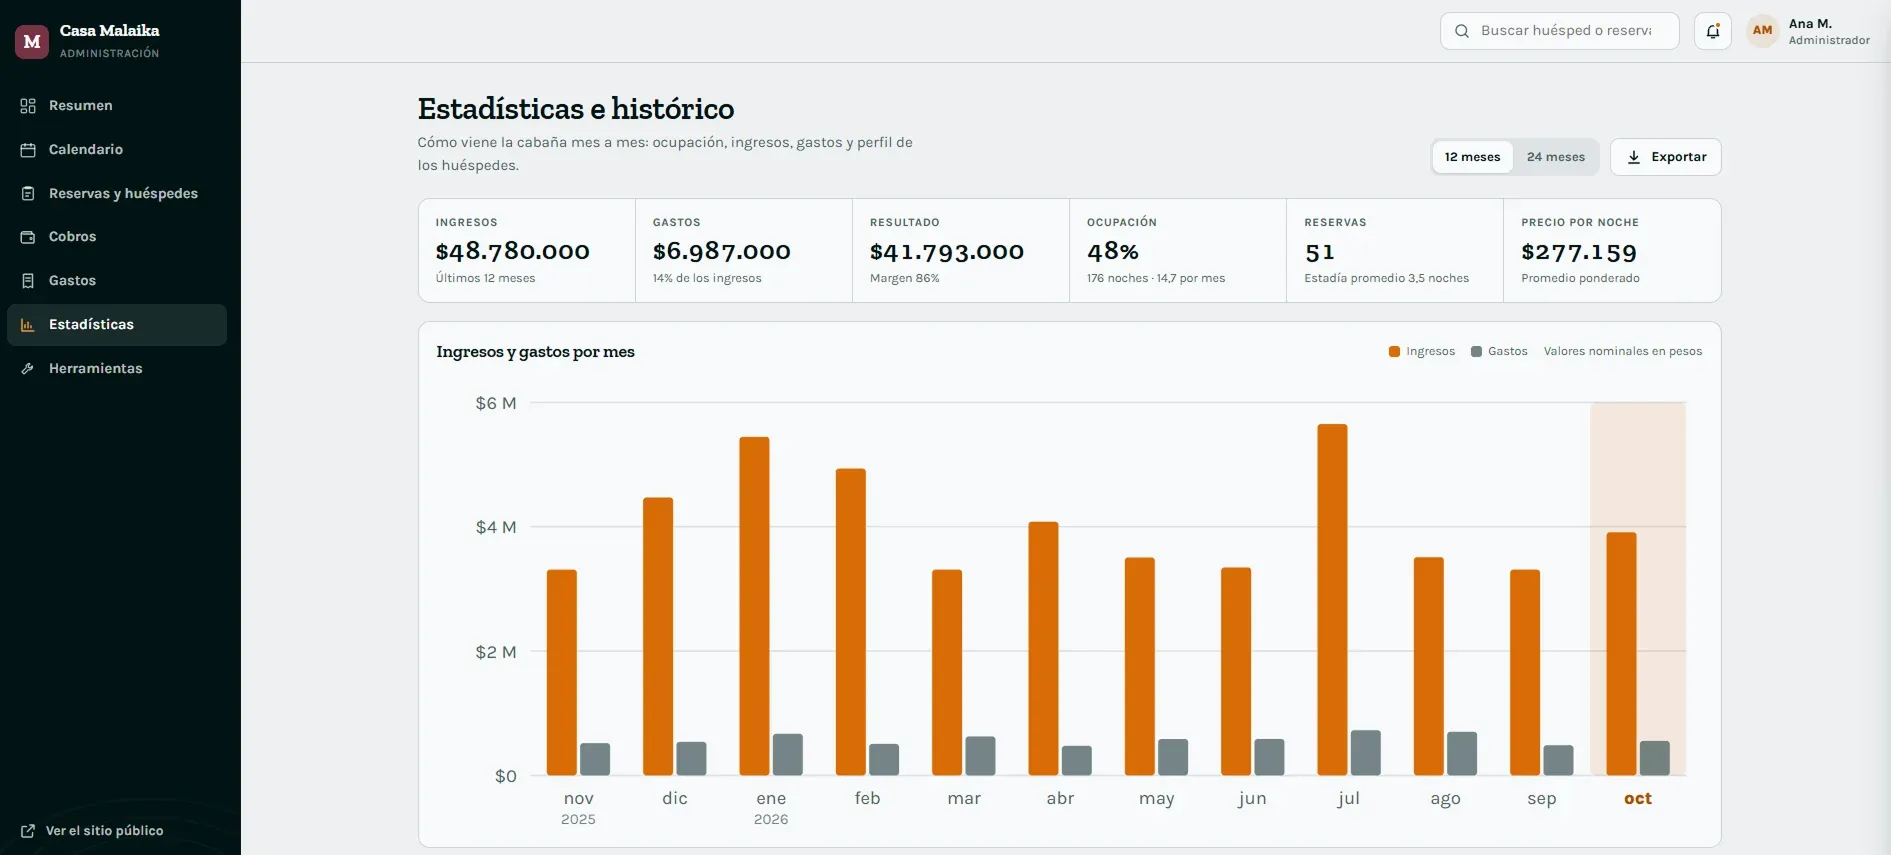Focus the Buscar huésped o reserva field

(x=1559, y=31)
